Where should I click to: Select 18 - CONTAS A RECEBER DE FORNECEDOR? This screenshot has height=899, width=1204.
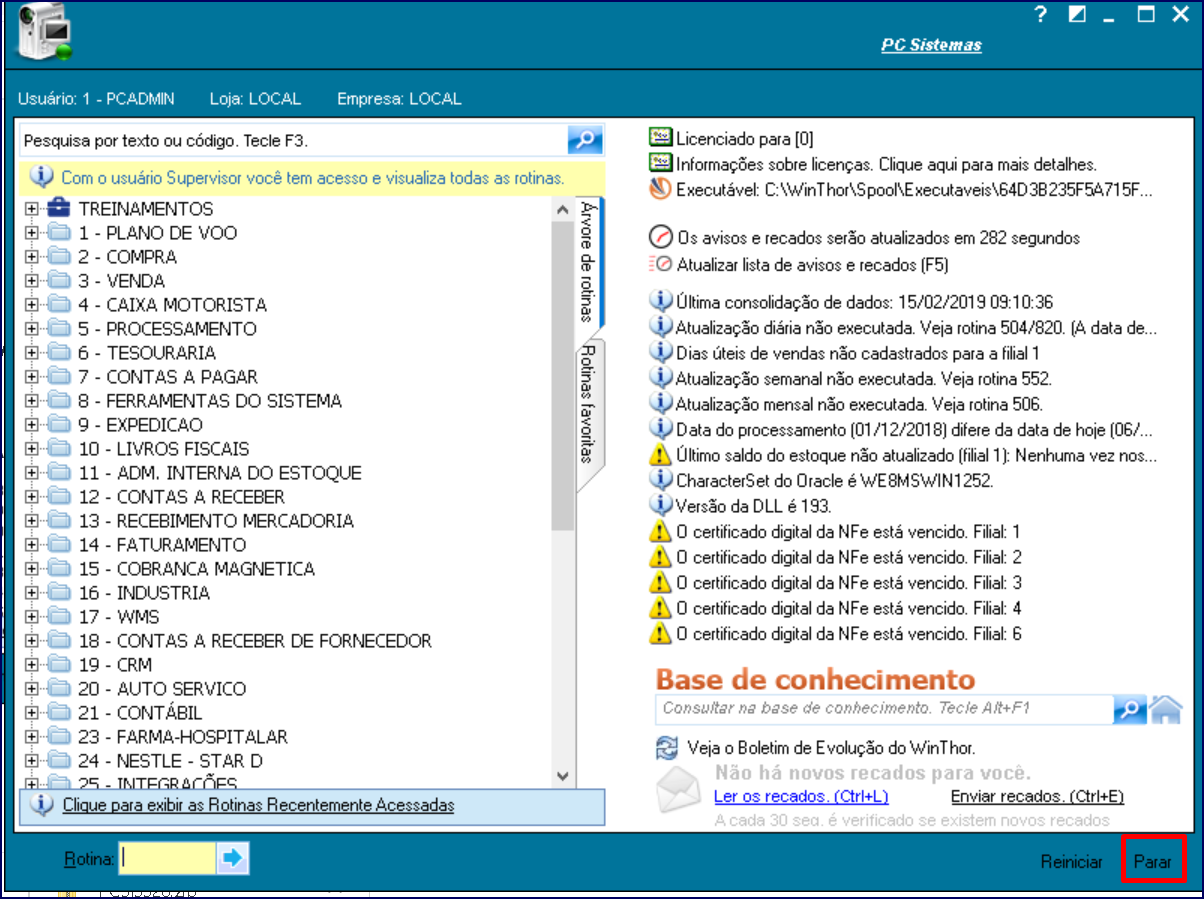[x=255, y=641]
